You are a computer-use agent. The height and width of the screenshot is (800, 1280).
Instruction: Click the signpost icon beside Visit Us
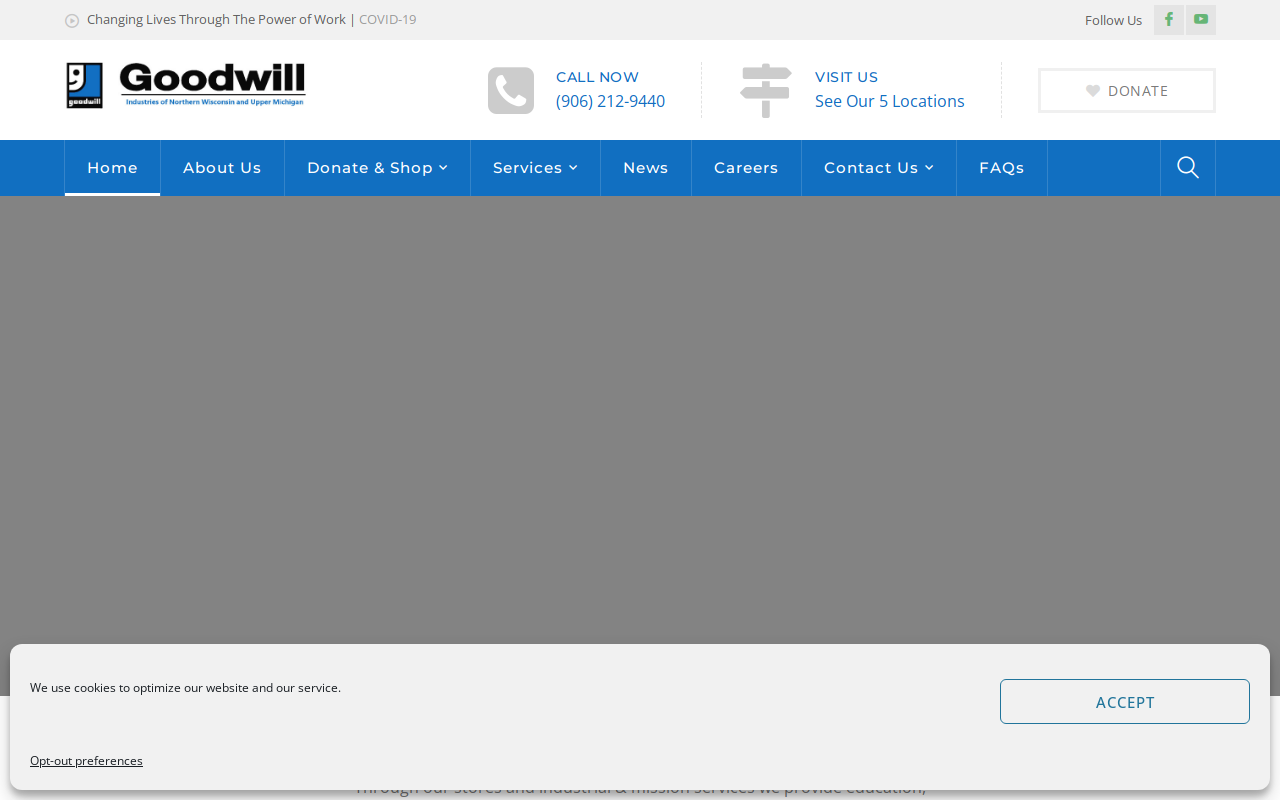766,90
